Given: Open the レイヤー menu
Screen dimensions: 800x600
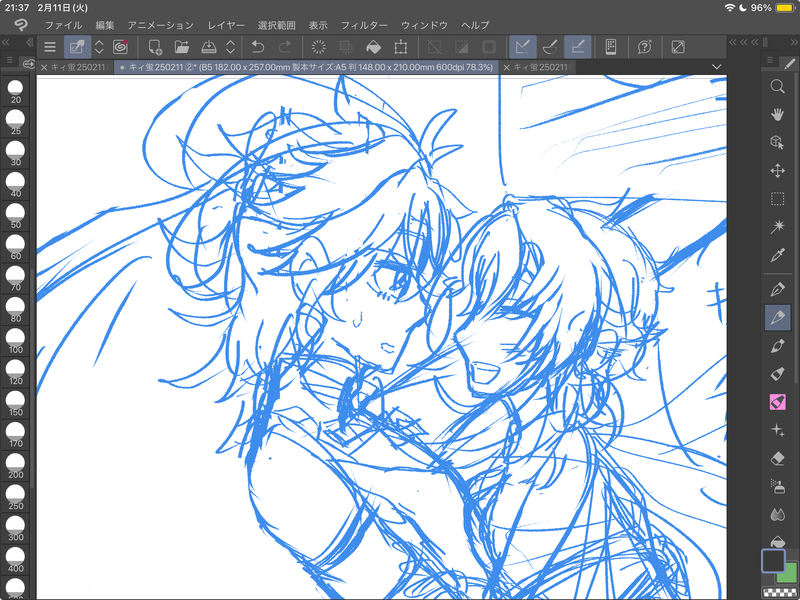Looking at the screenshot, I should coord(226,25).
